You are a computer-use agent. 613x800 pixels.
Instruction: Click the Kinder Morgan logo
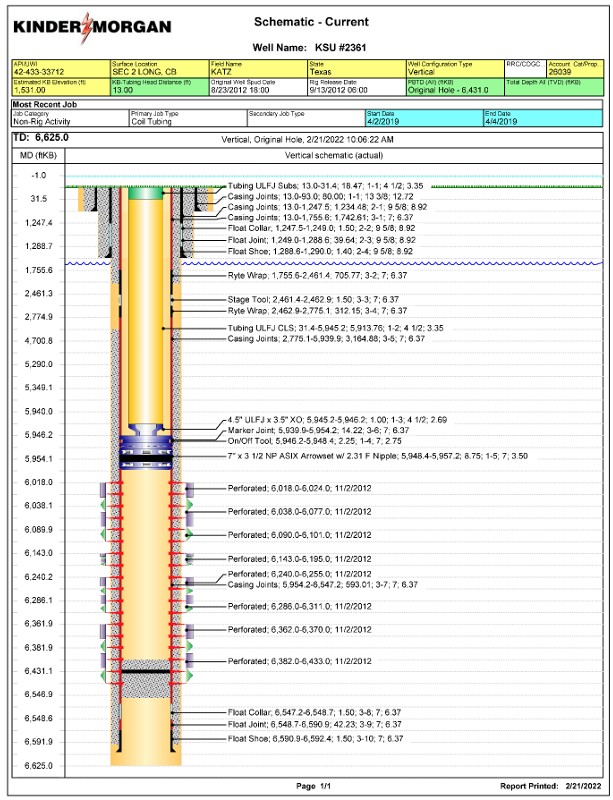(92, 27)
